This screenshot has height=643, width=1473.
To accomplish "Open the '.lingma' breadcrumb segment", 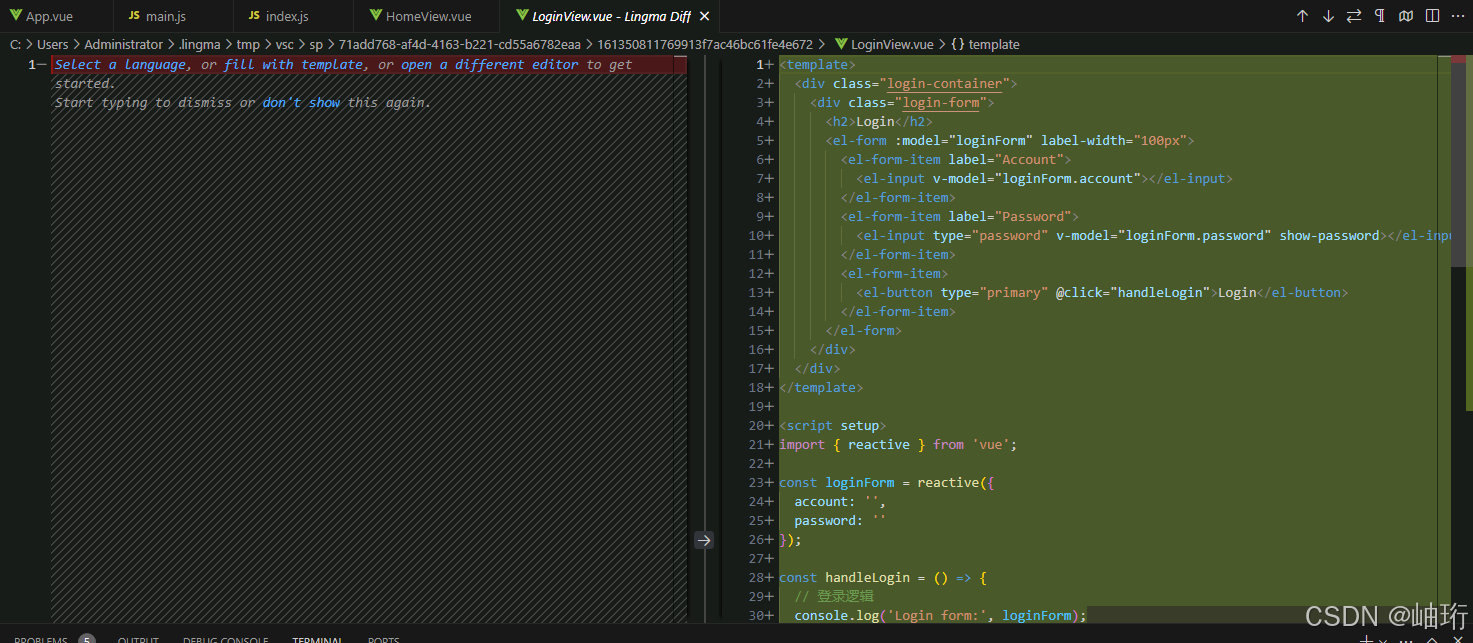I will [x=199, y=44].
